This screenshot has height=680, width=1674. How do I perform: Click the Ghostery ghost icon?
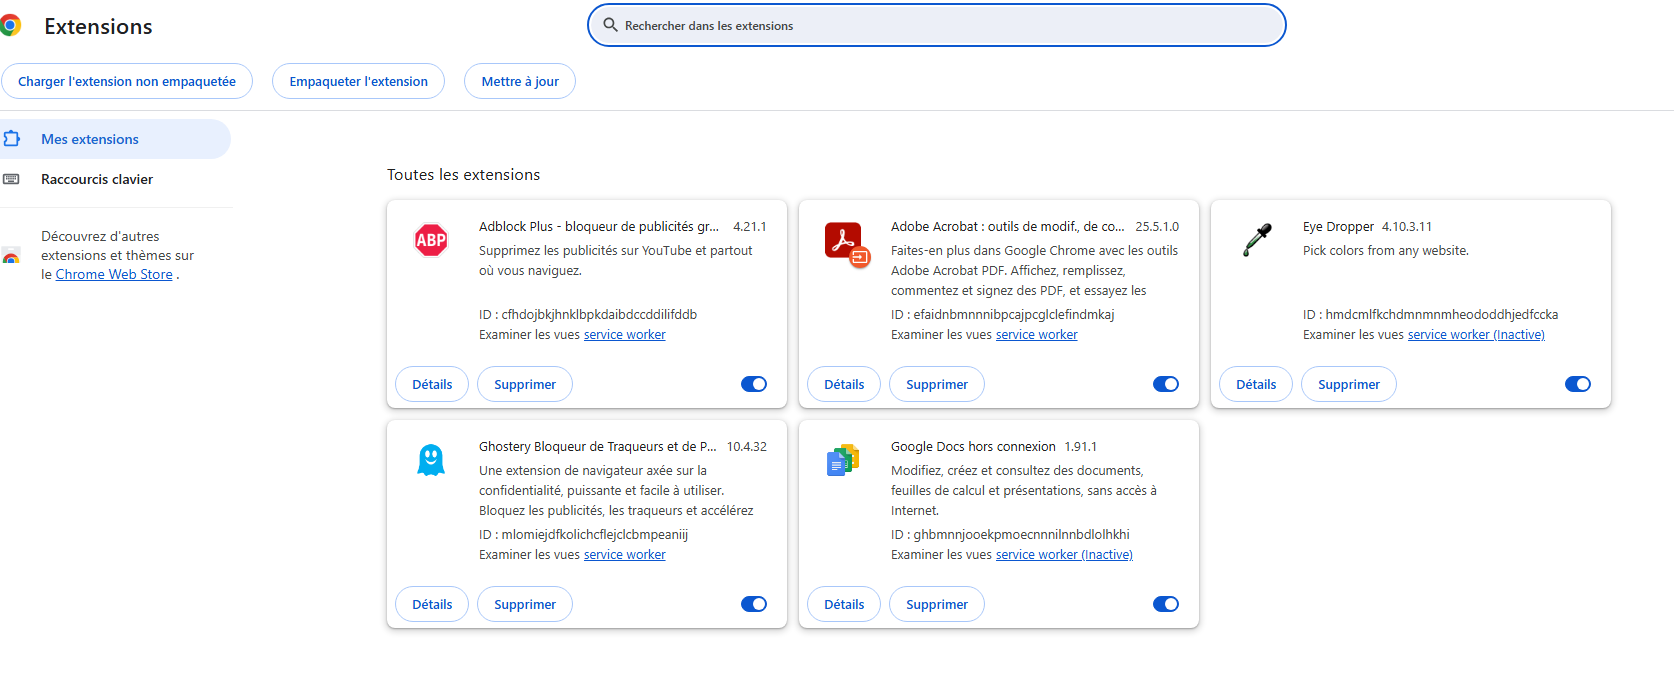click(431, 460)
